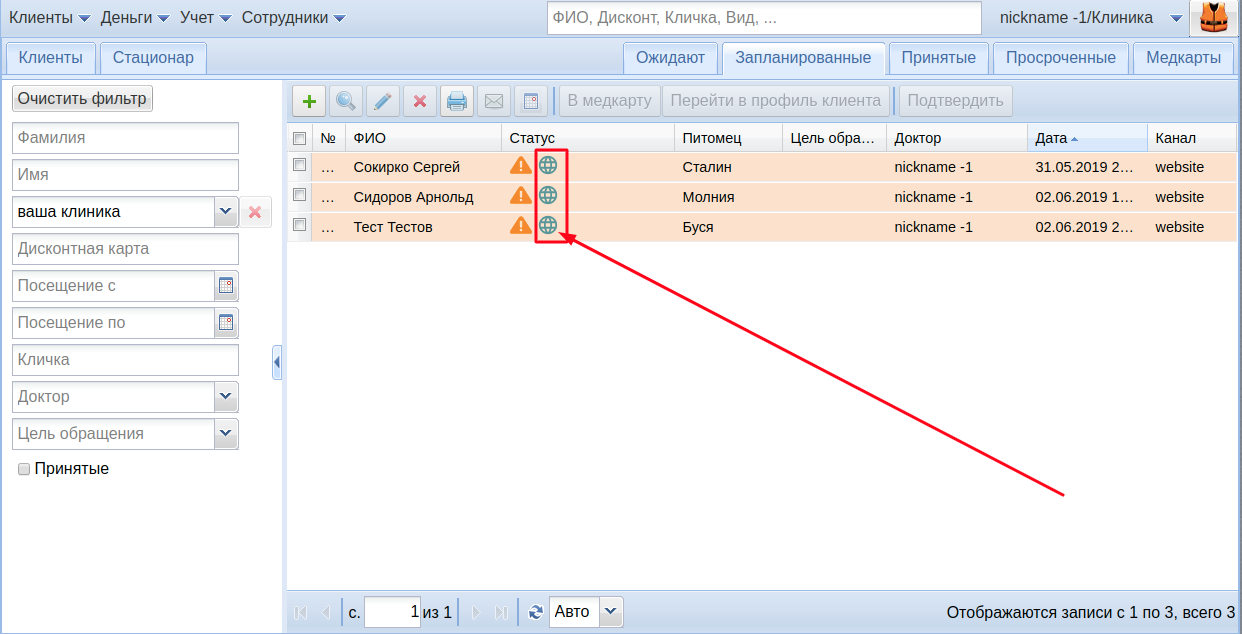Select the Сидоров Арнольд row checkbox
Screen dimensions: 1242x634
pyautogui.click(x=299, y=195)
